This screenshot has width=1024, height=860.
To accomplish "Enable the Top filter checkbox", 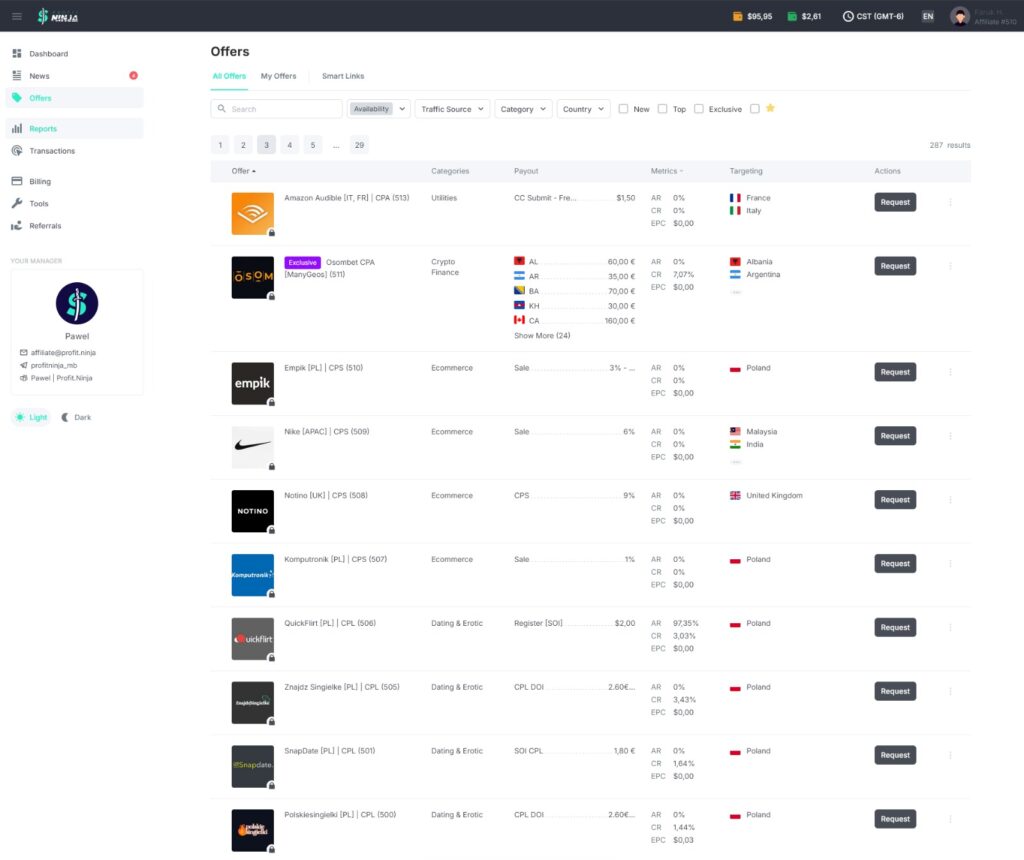I will pos(662,109).
